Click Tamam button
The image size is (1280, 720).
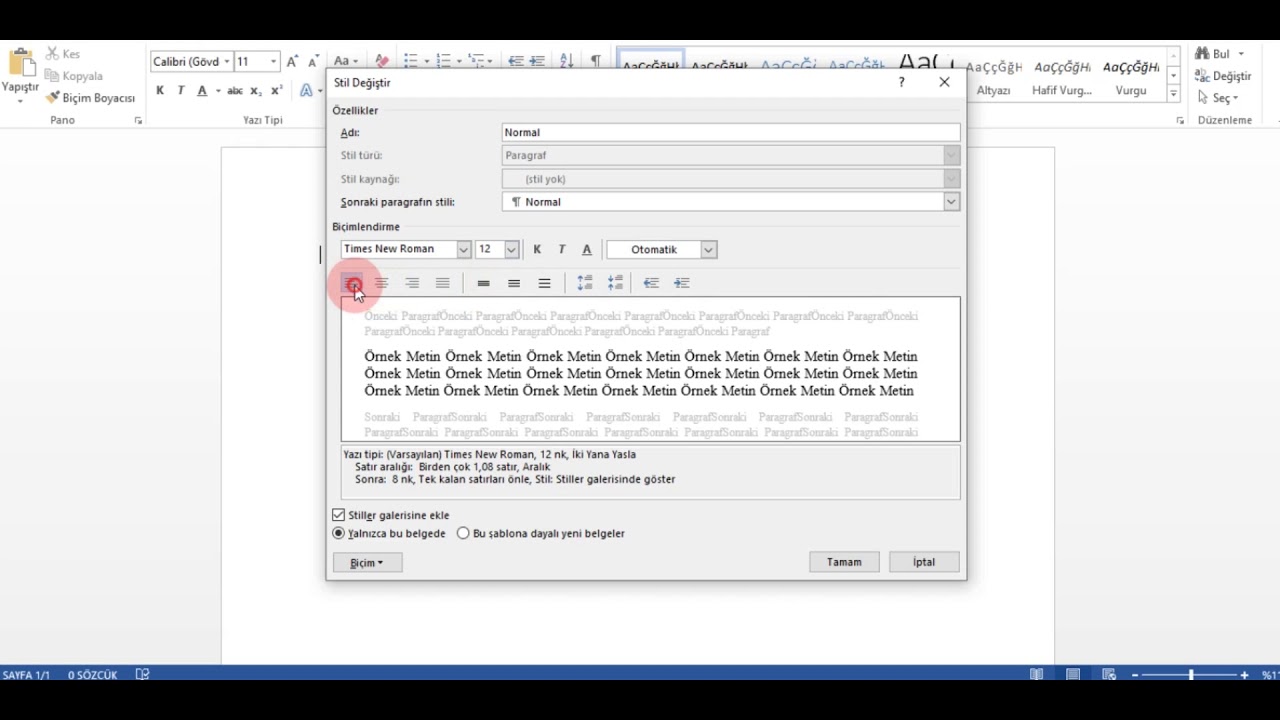coord(844,562)
